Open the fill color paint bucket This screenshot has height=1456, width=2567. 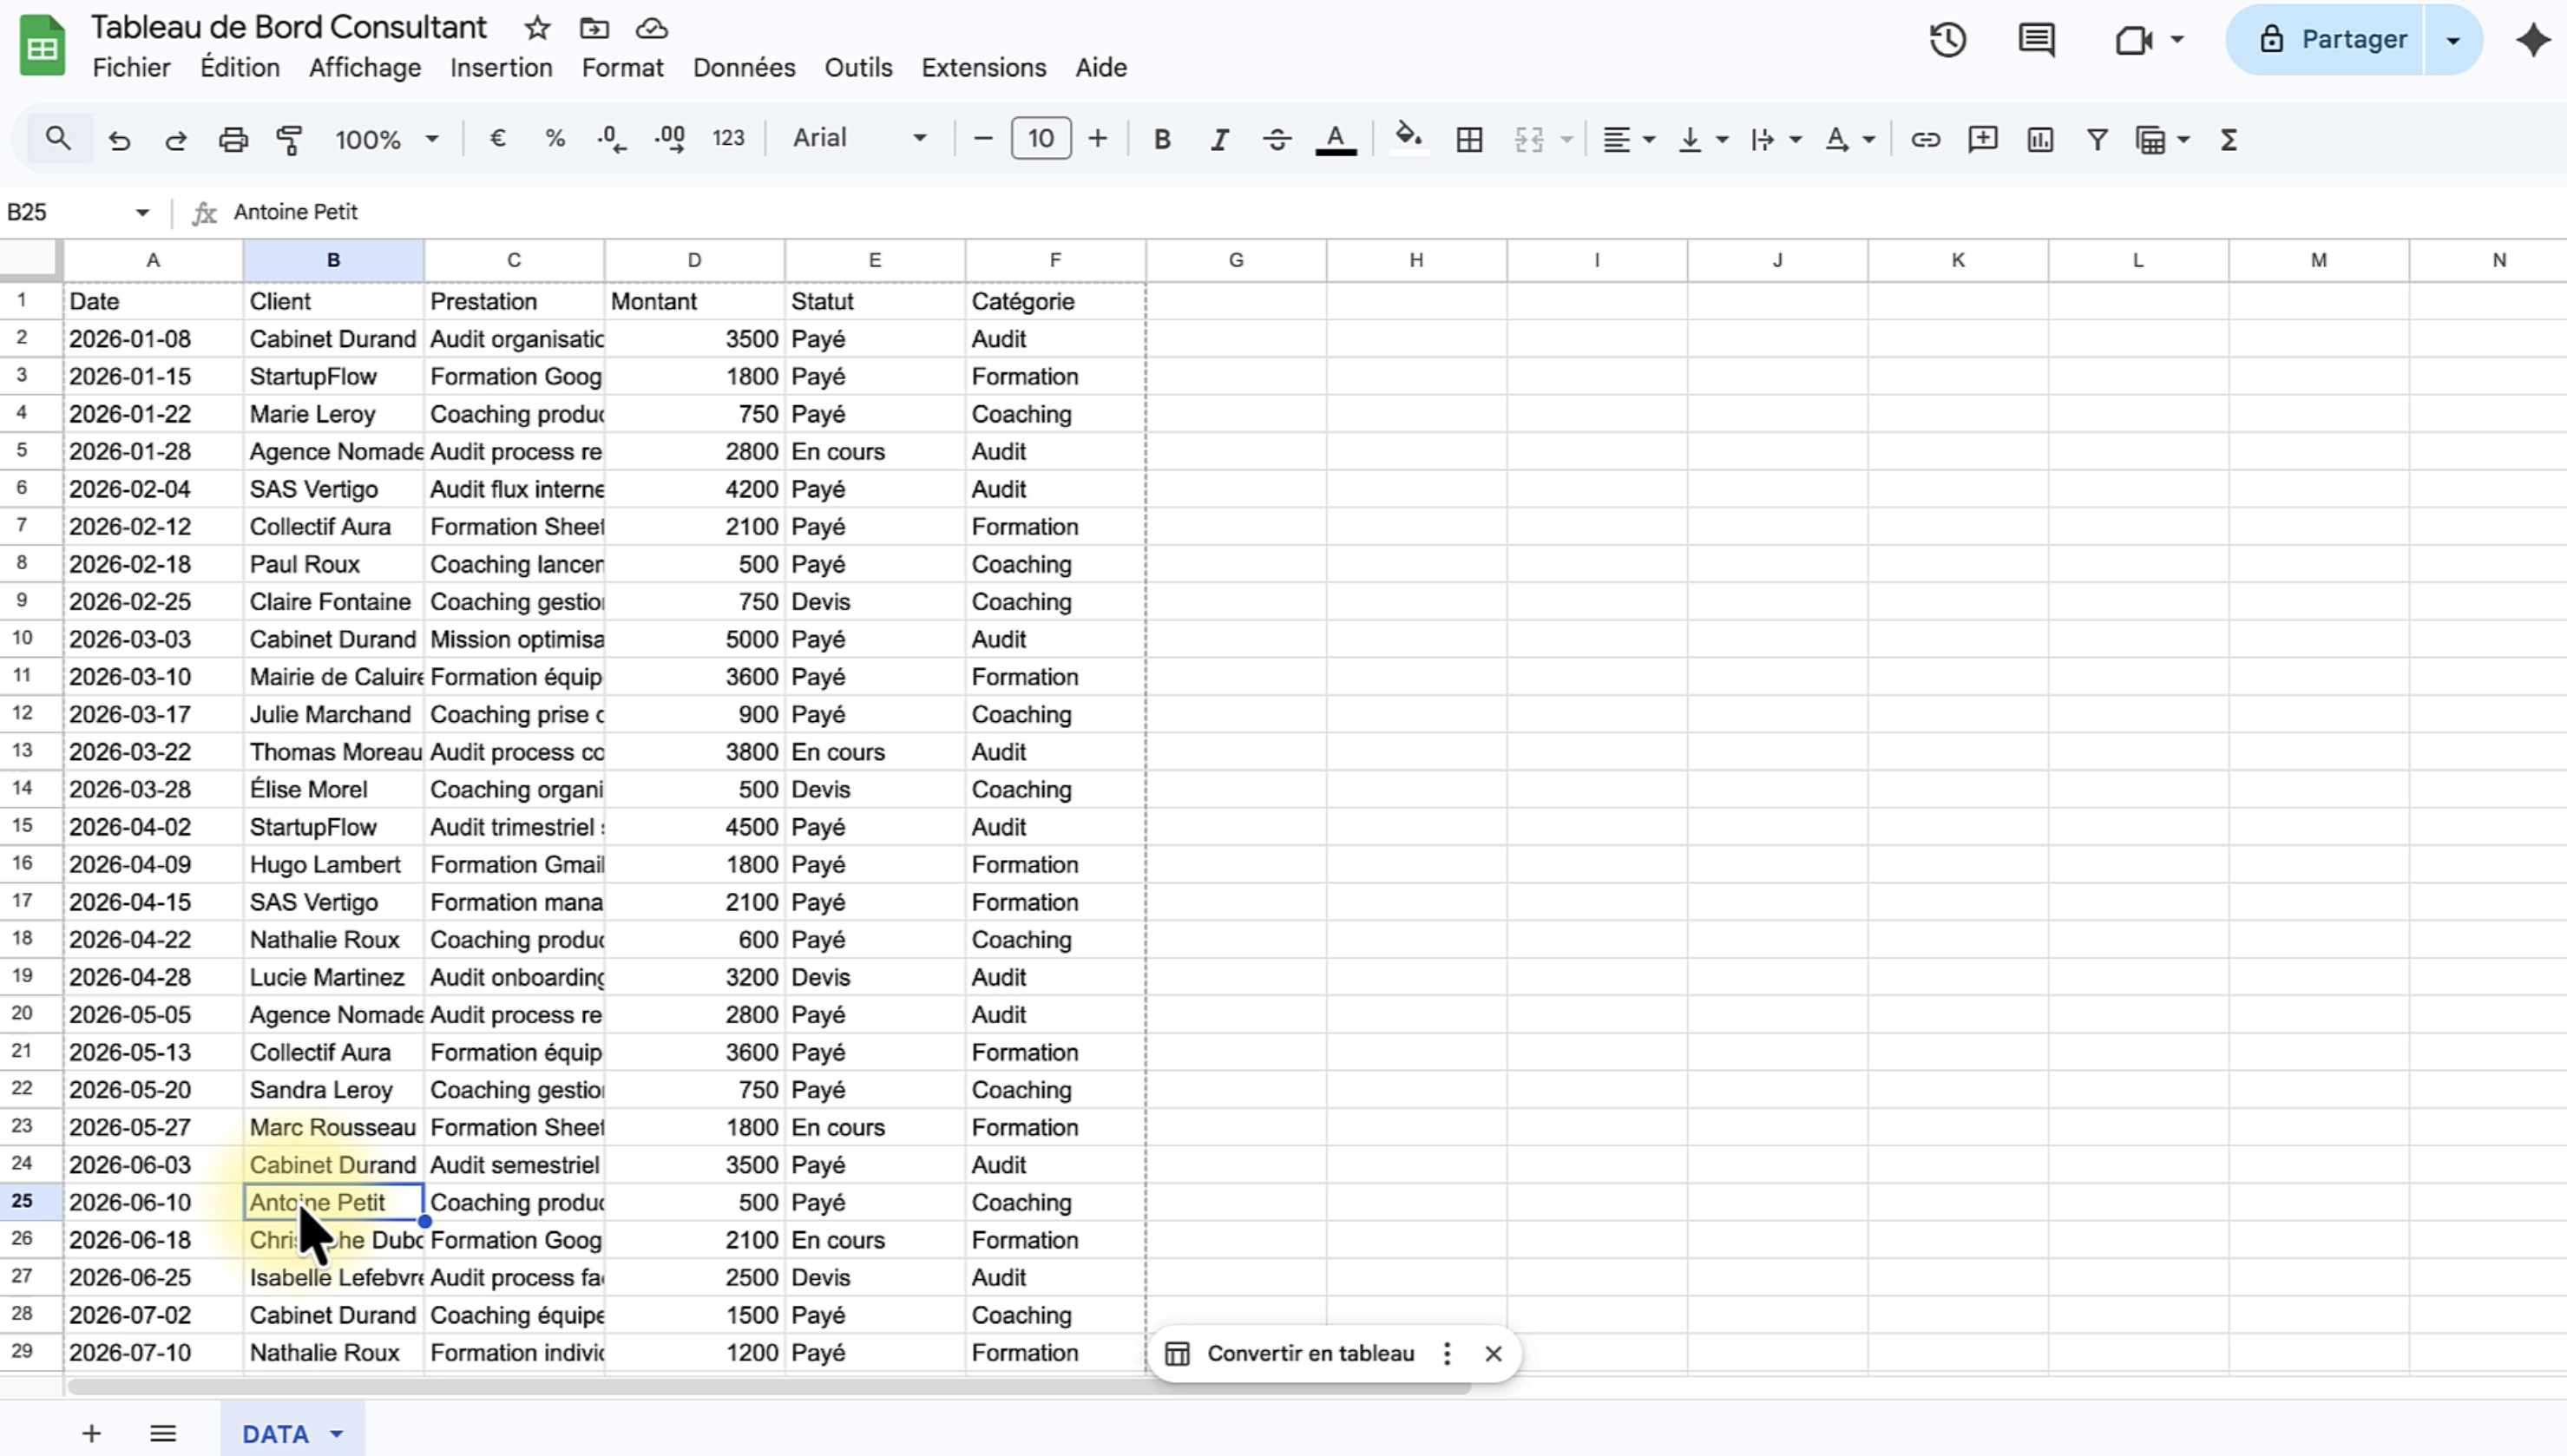coord(1408,137)
